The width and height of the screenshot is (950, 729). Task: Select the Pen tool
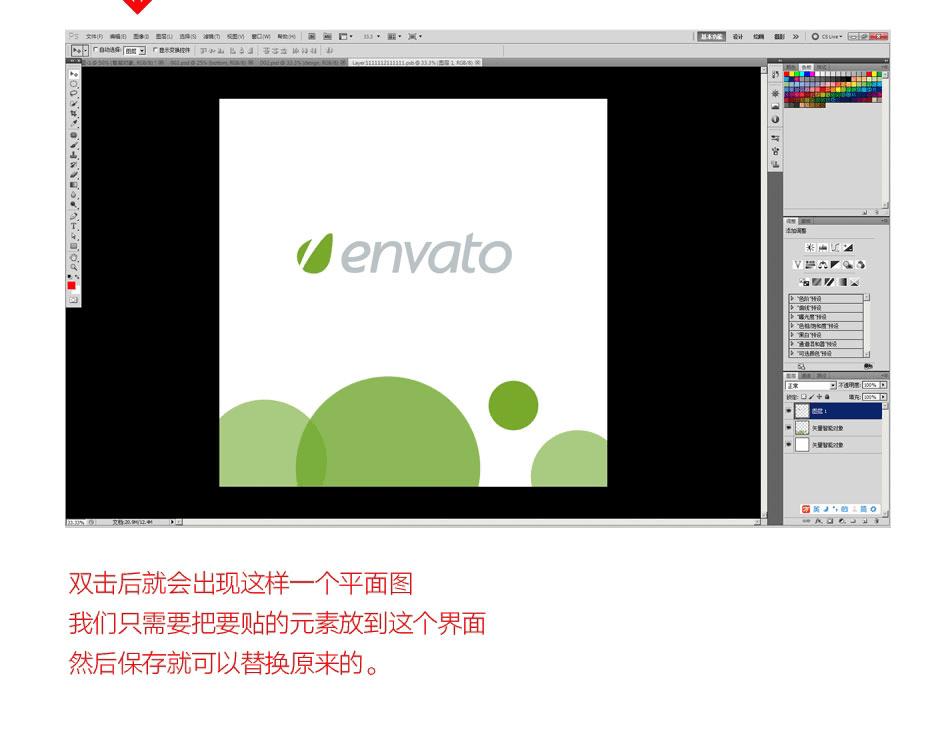click(x=74, y=217)
